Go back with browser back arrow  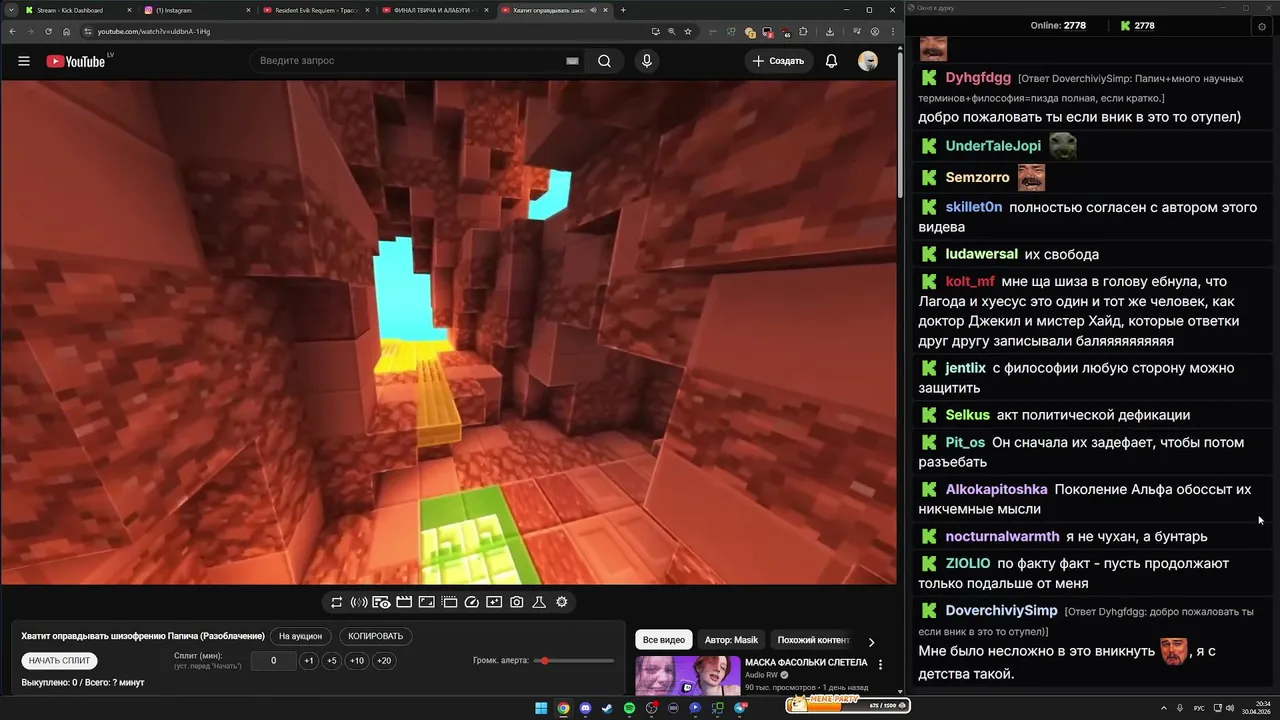pos(11,31)
